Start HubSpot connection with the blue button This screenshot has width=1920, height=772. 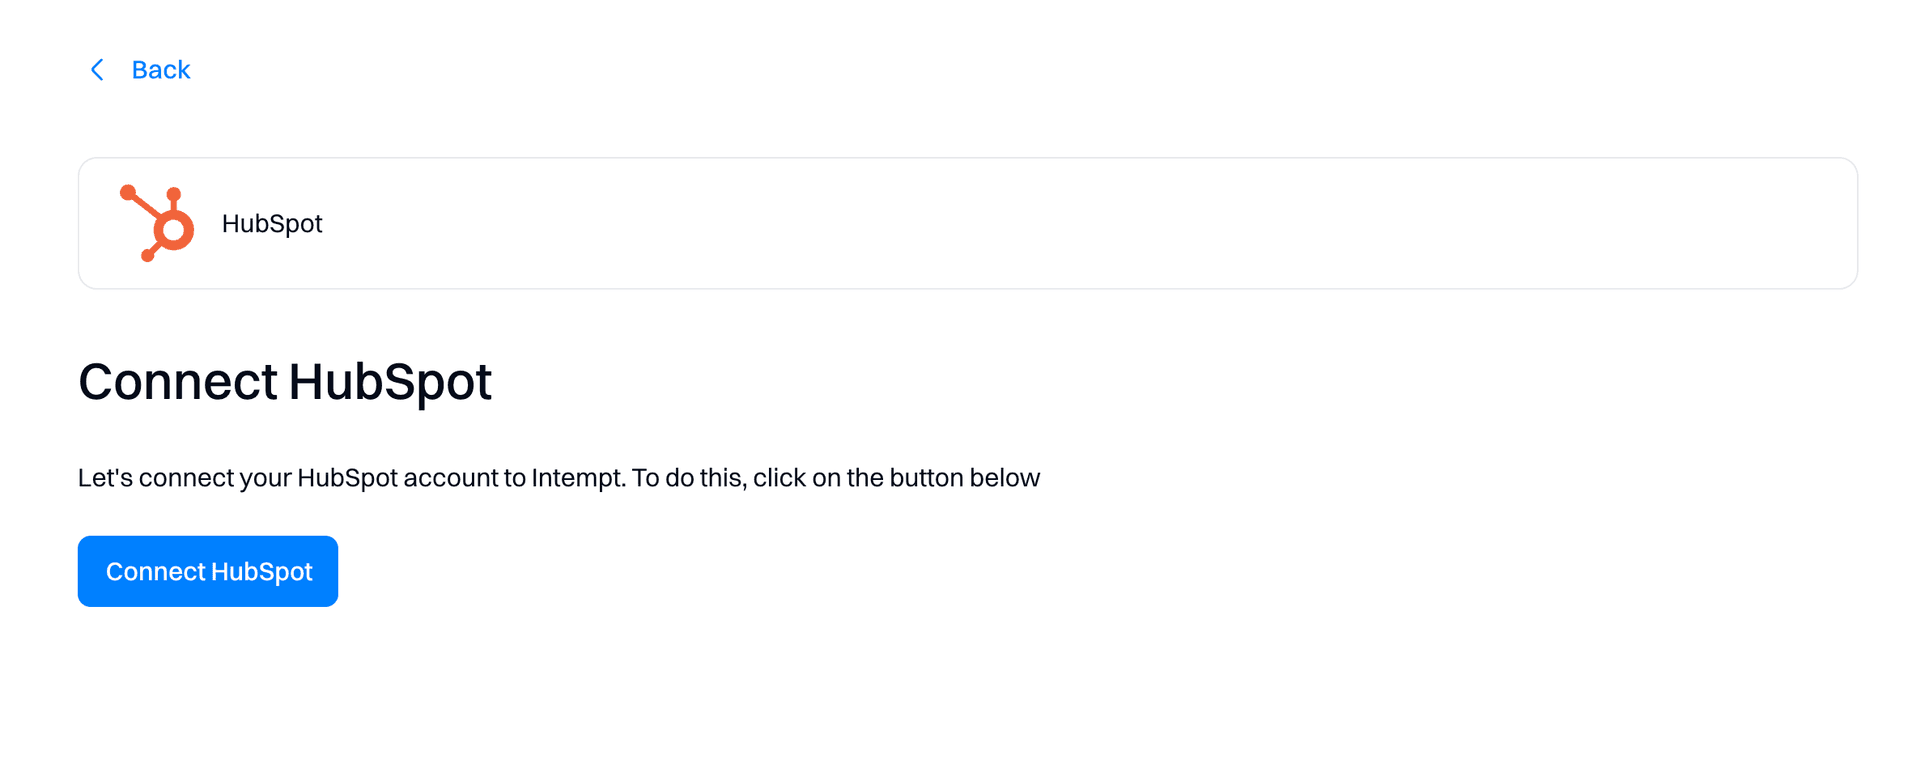[x=208, y=571]
